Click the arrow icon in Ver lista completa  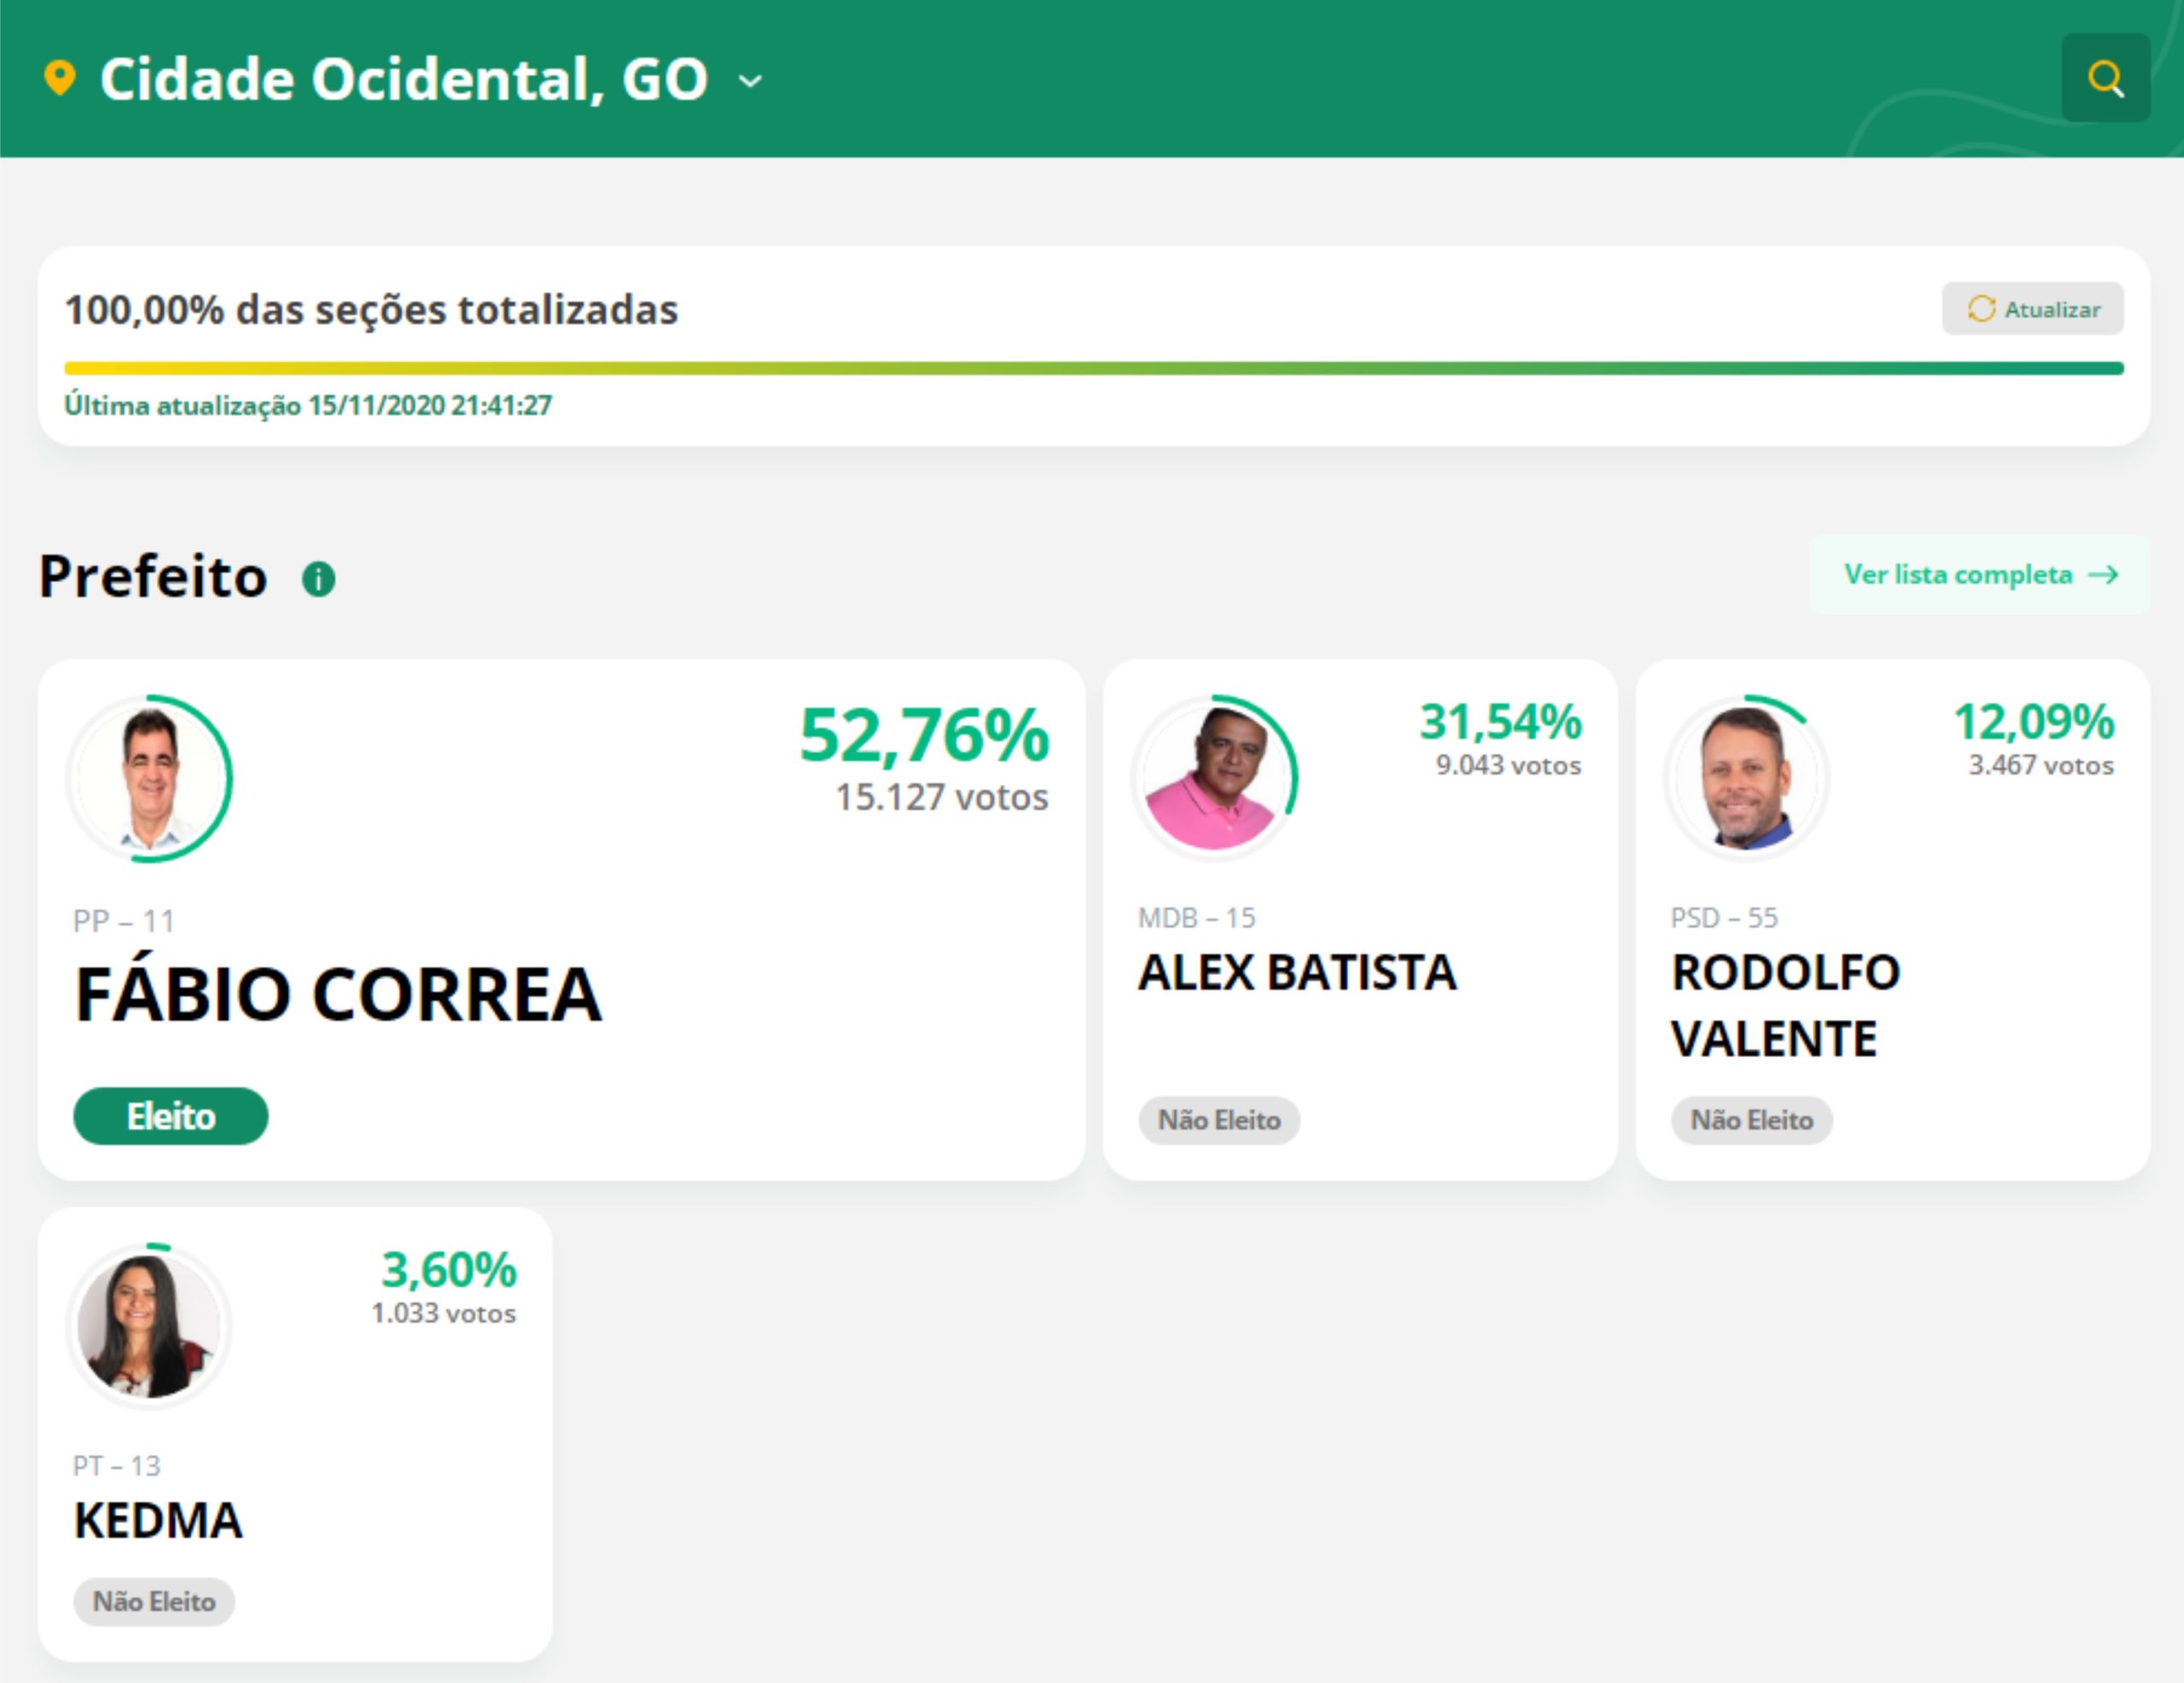tap(2103, 575)
